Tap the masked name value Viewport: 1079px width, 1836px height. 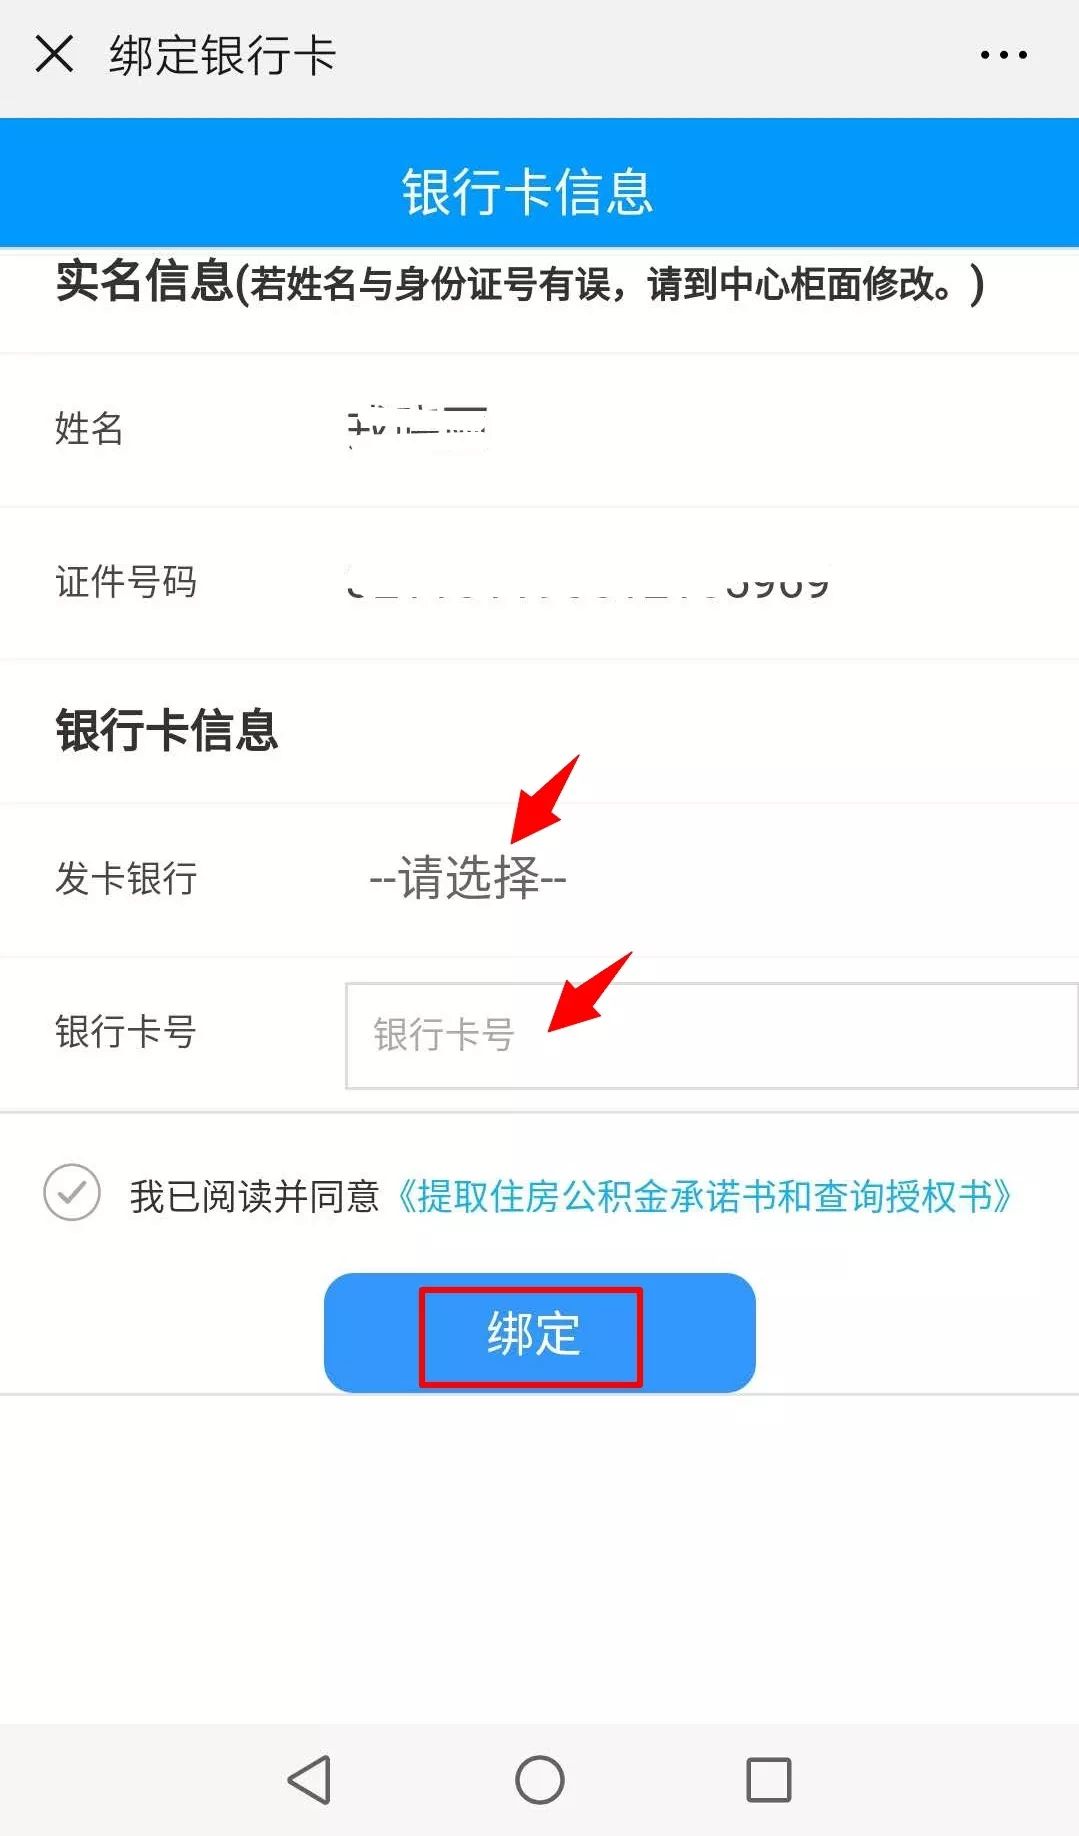pyautogui.click(x=418, y=429)
